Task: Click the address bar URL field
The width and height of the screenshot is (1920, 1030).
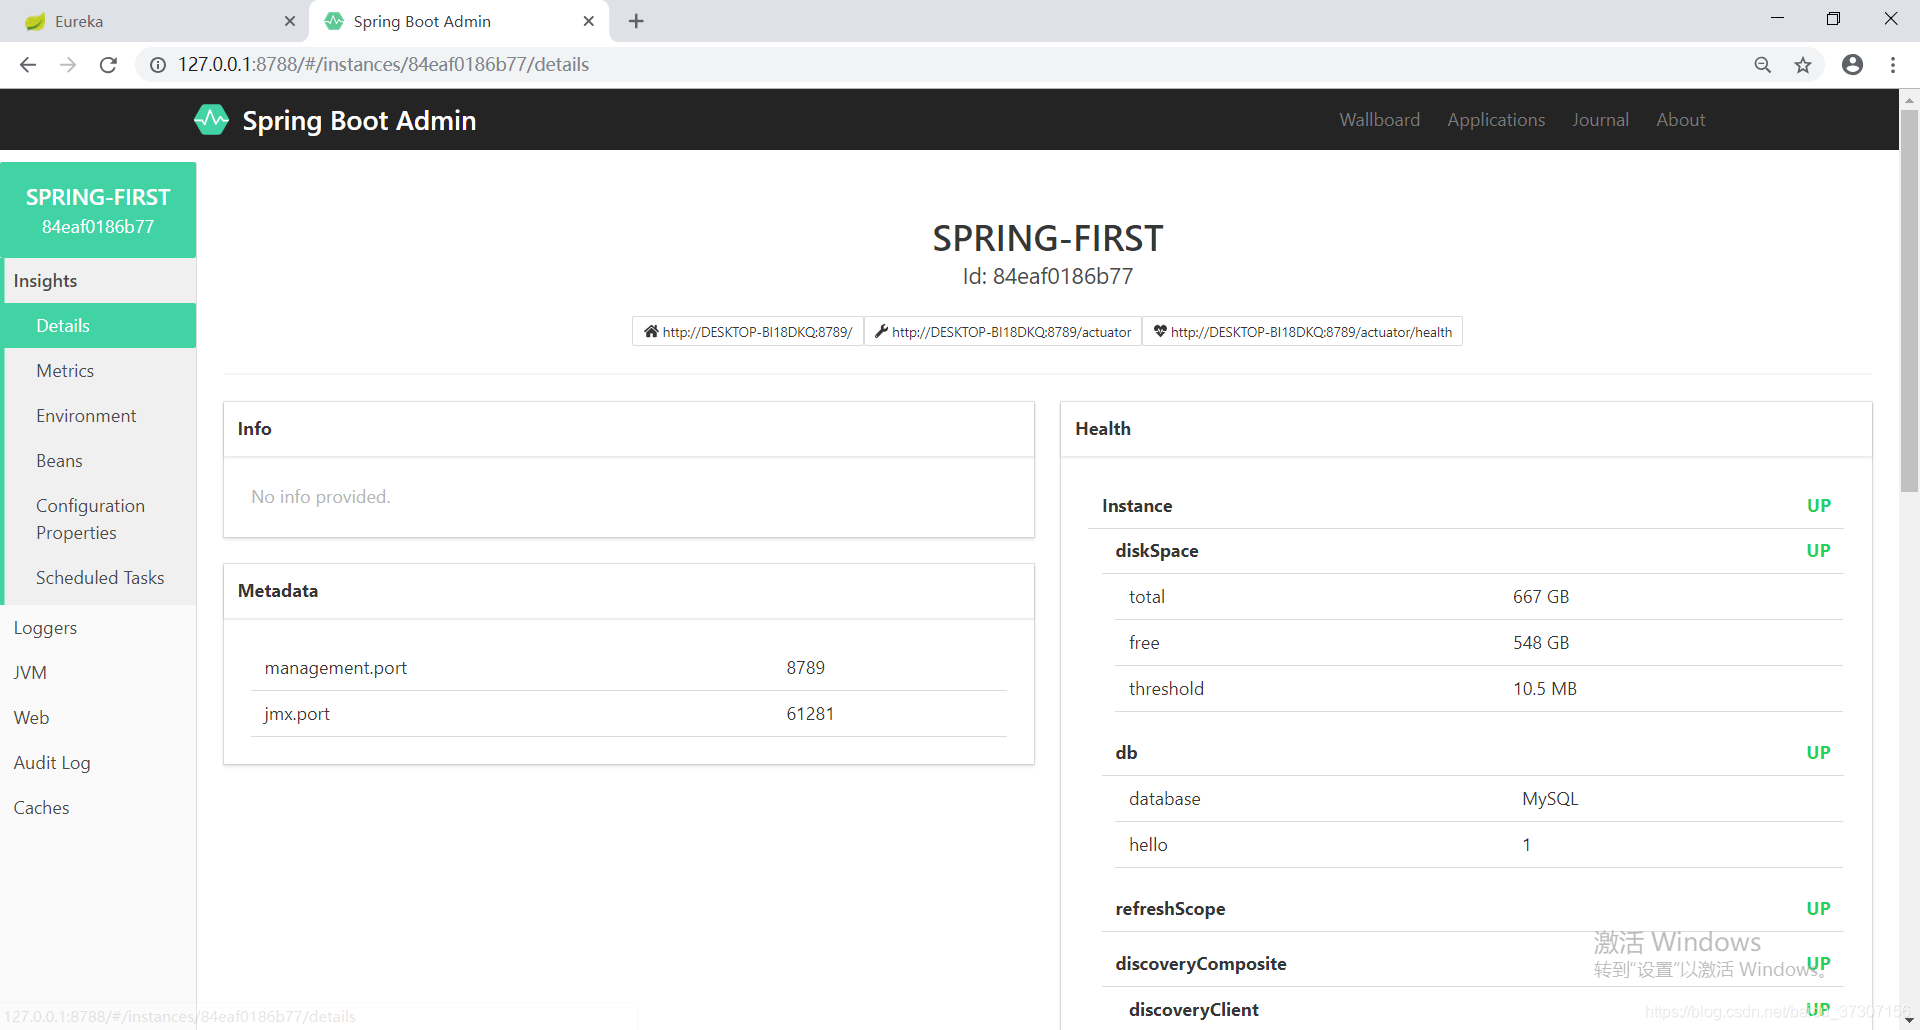Action: click(940, 65)
